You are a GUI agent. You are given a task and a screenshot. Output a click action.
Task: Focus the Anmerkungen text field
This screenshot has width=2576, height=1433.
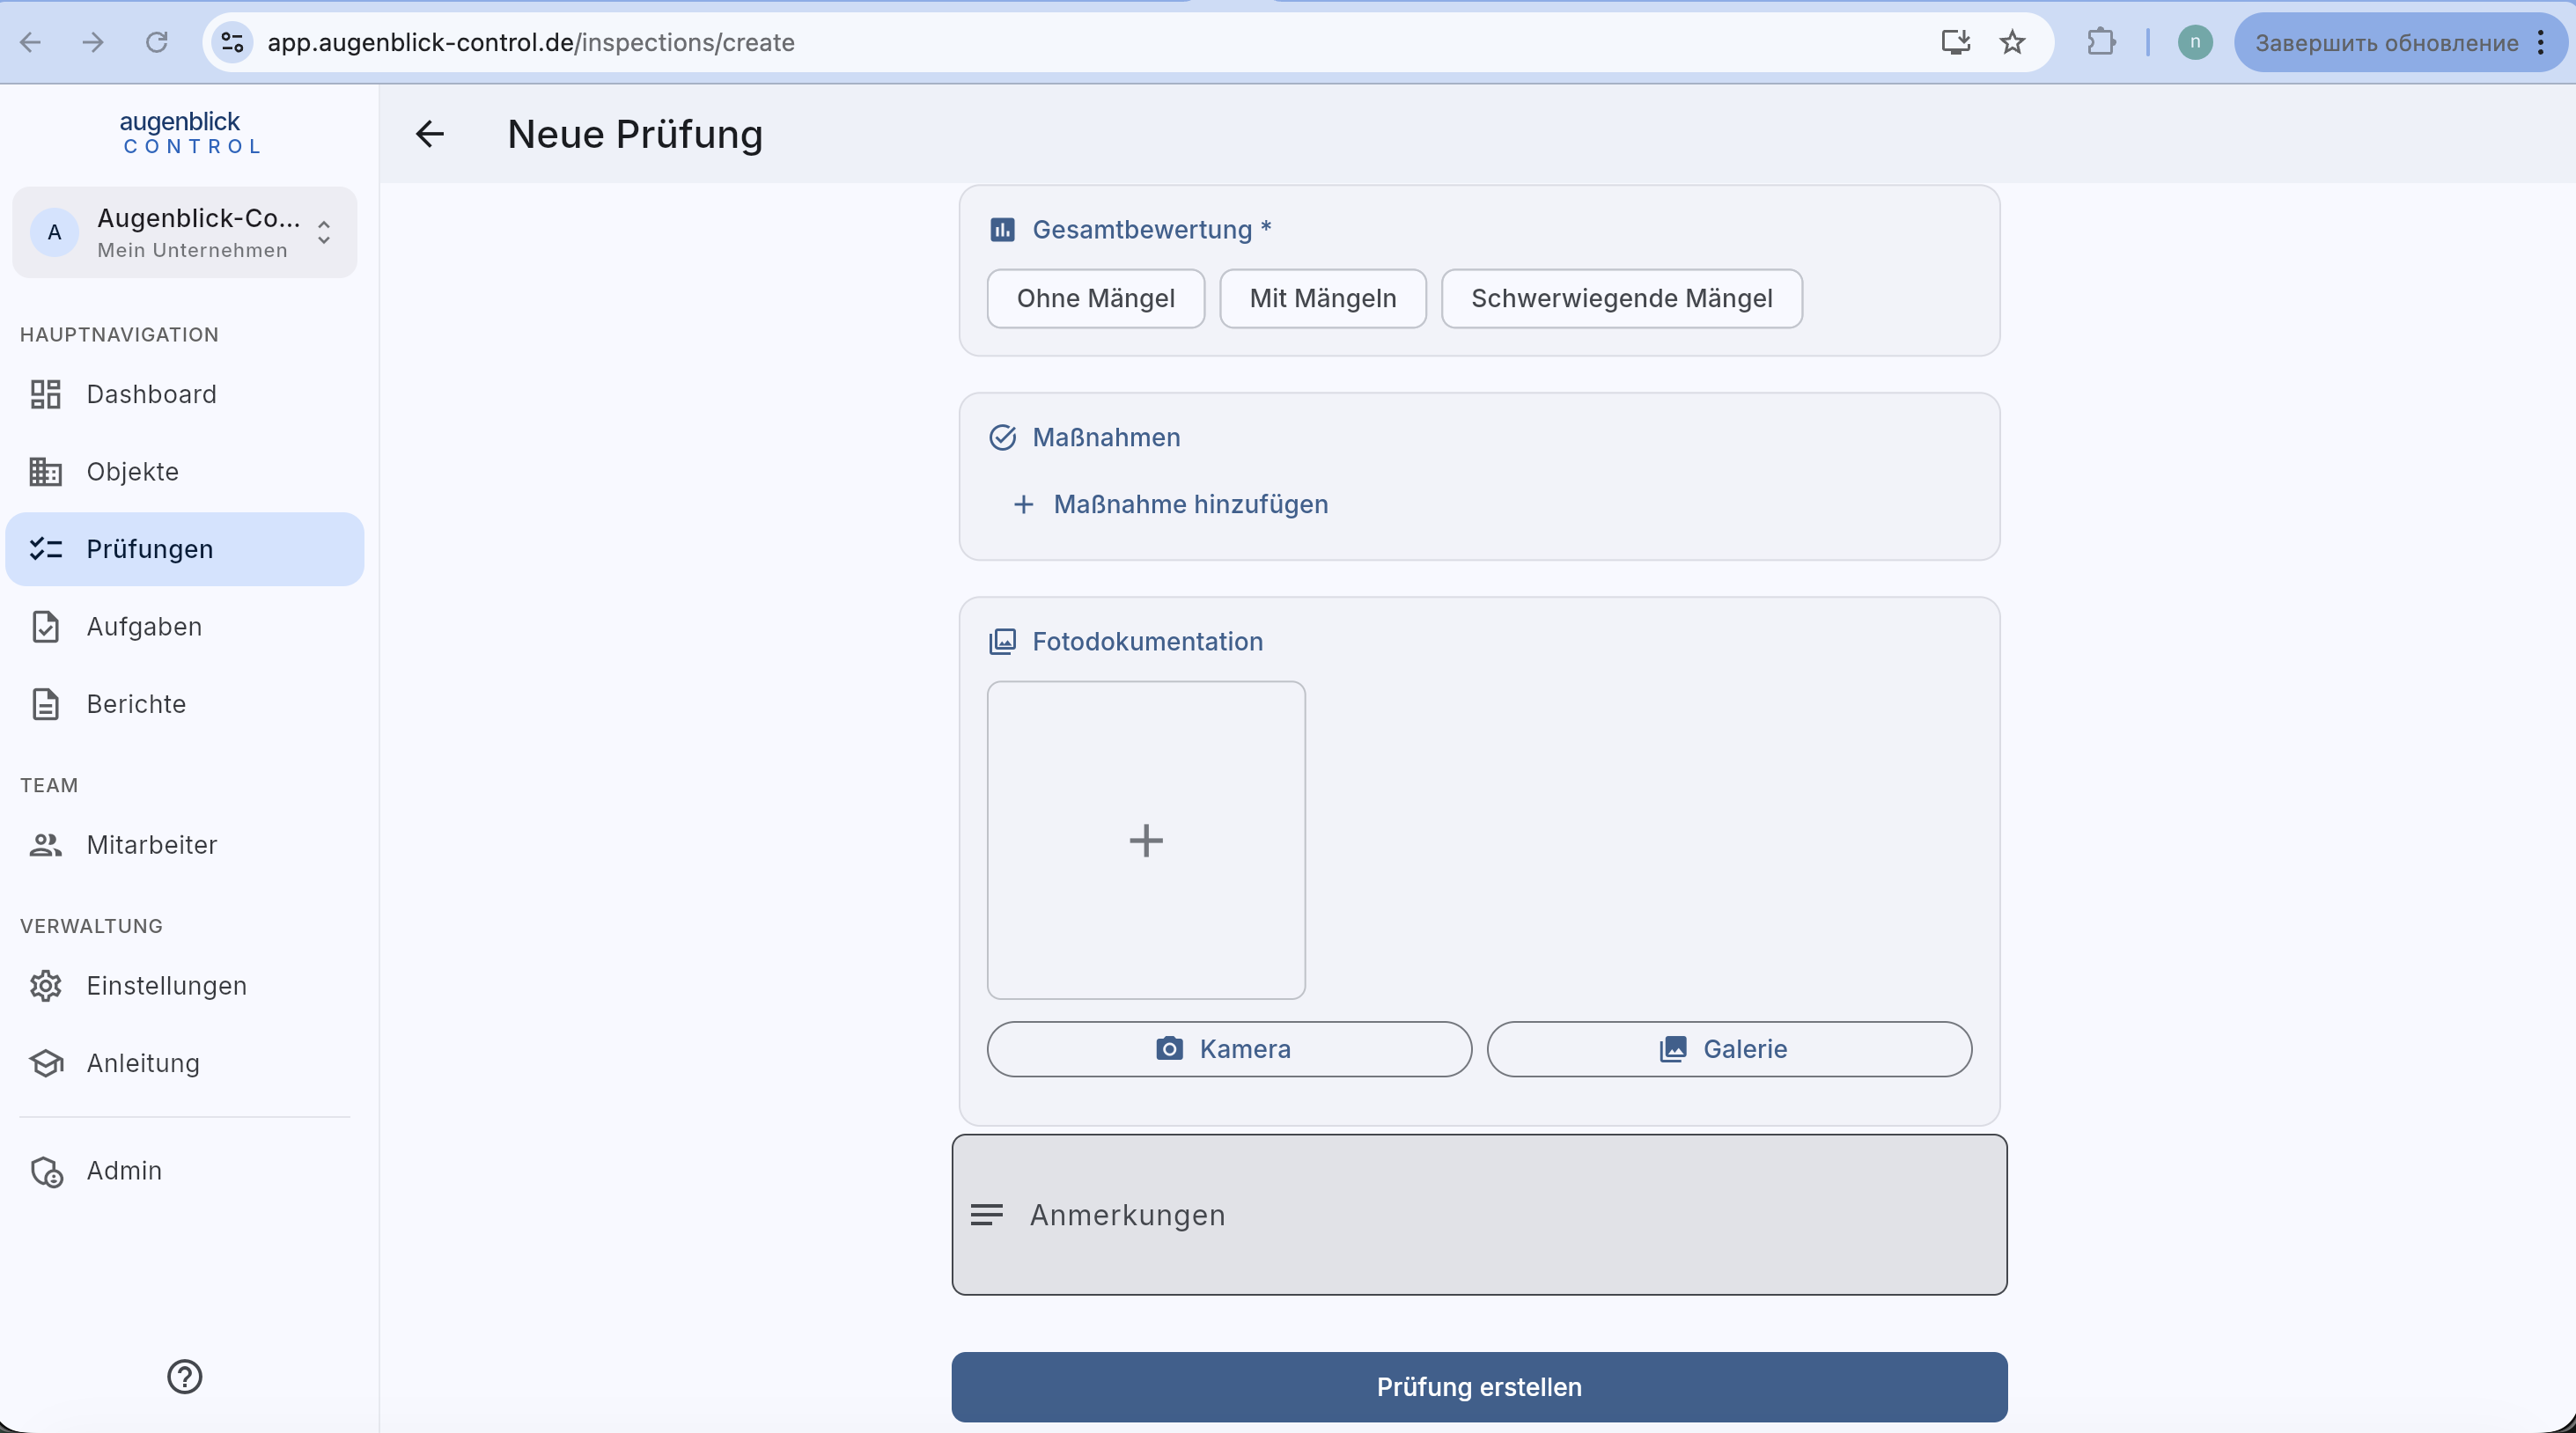pyautogui.click(x=1479, y=1215)
